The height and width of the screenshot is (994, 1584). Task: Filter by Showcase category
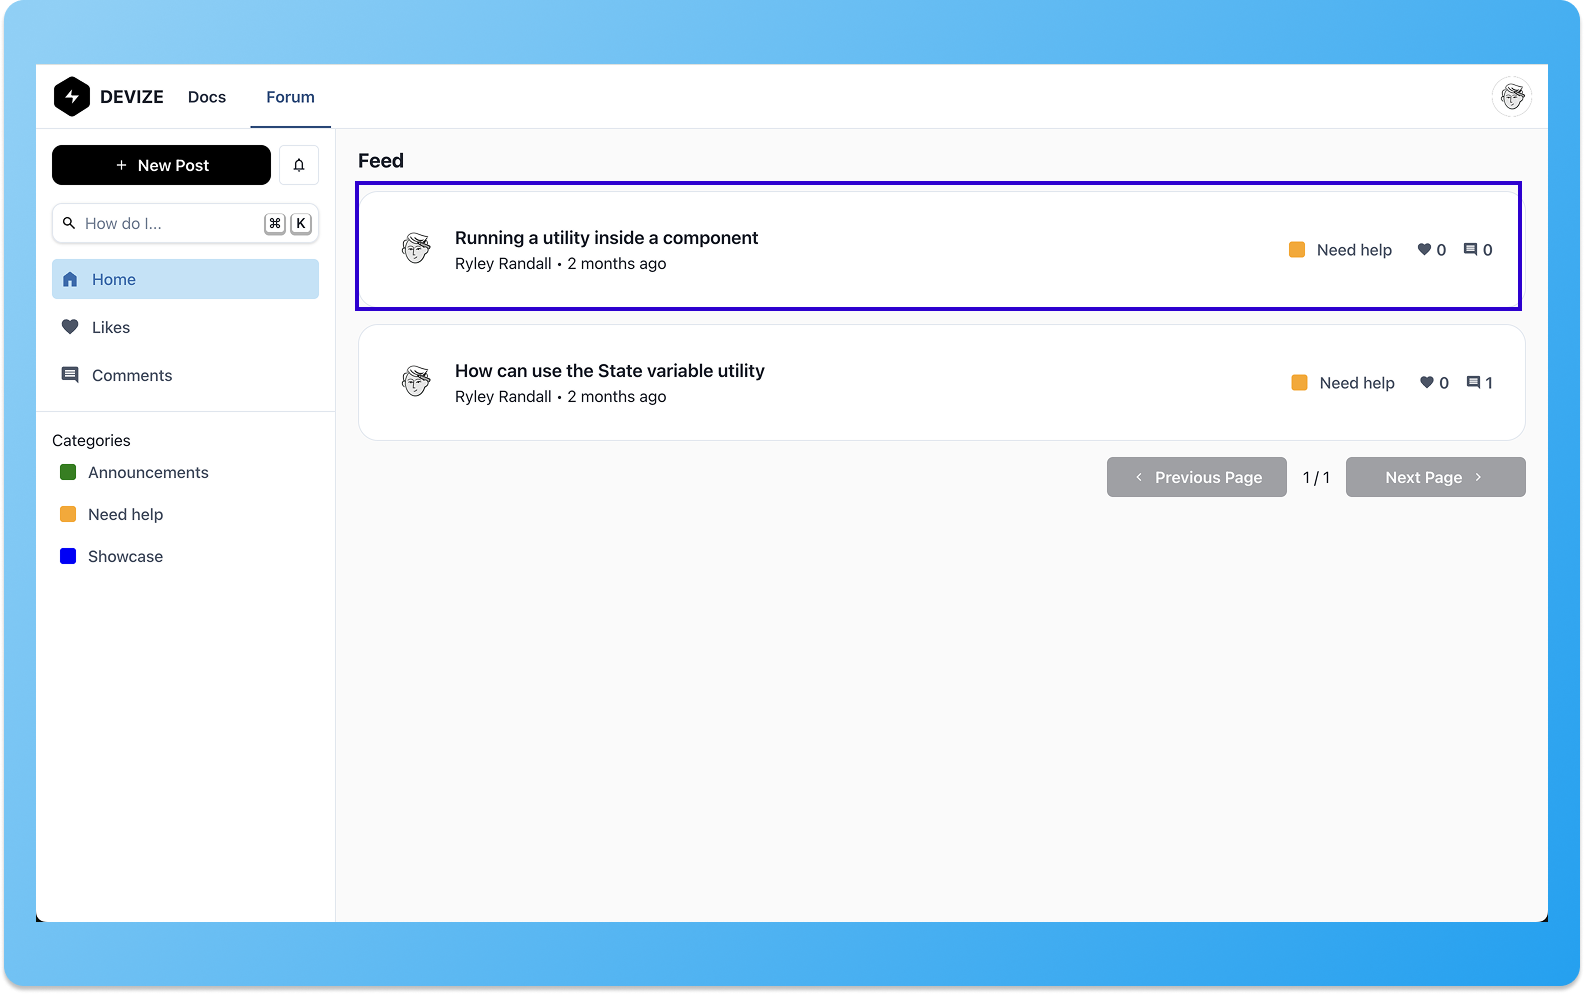click(x=125, y=556)
